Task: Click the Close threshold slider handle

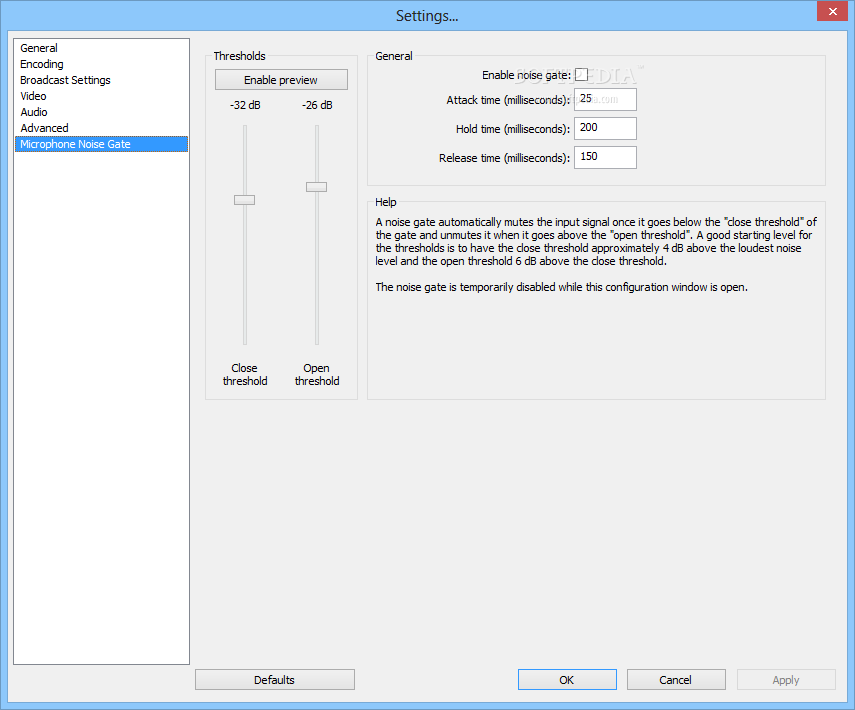Action: pyautogui.click(x=244, y=200)
